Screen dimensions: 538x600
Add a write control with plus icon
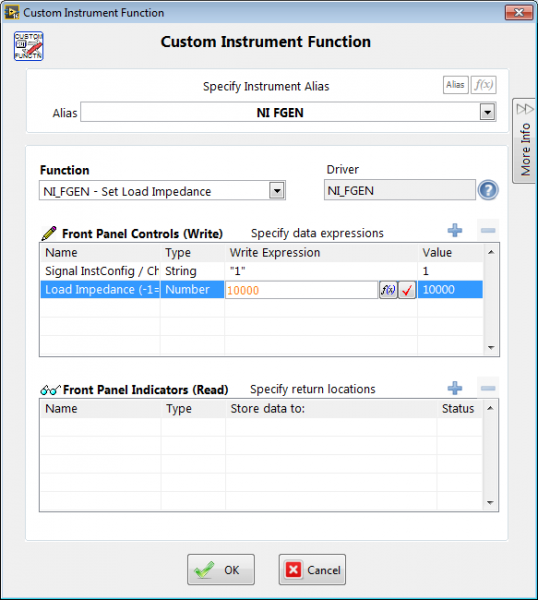coord(455,231)
